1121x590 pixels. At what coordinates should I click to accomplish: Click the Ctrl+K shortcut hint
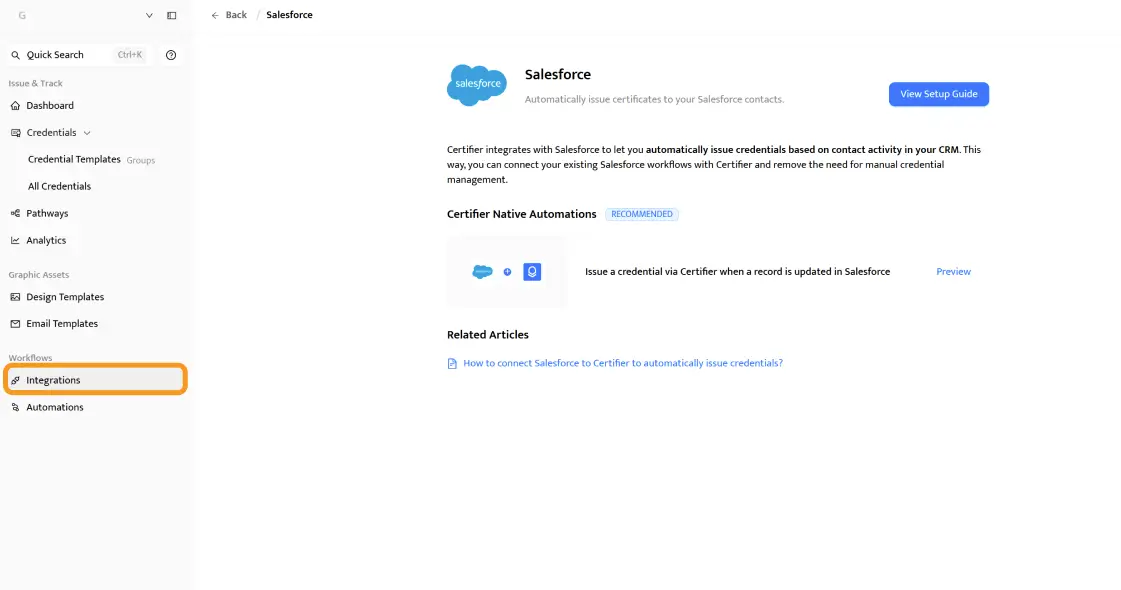129,54
